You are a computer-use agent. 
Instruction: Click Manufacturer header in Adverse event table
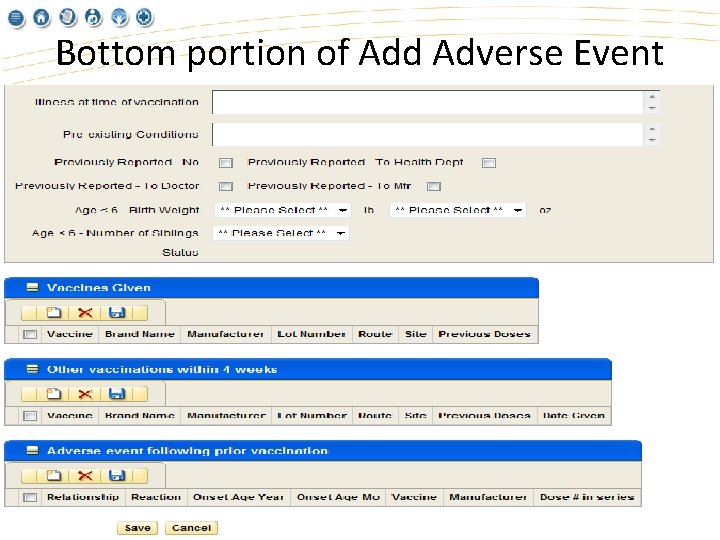[488, 497]
